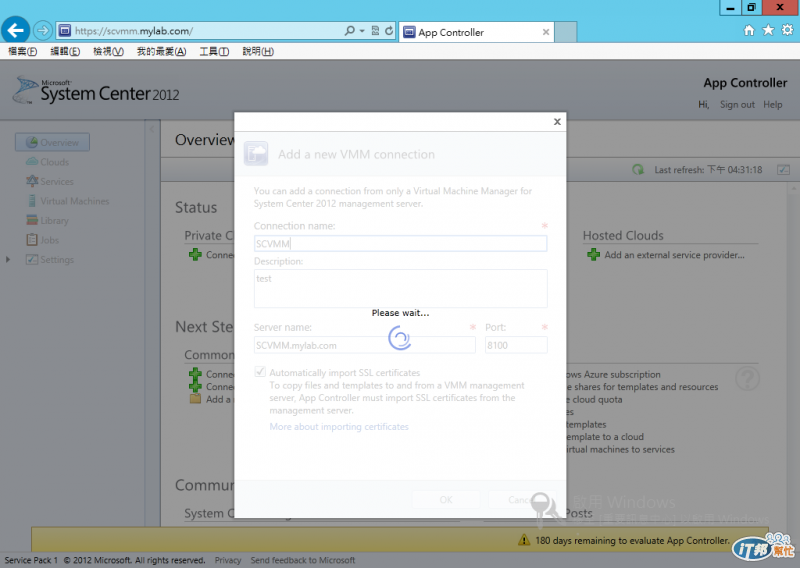Screen dimensions: 800x568
Task: Click the Status section heading
Action: pyautogui.click(x=196, y=207)
